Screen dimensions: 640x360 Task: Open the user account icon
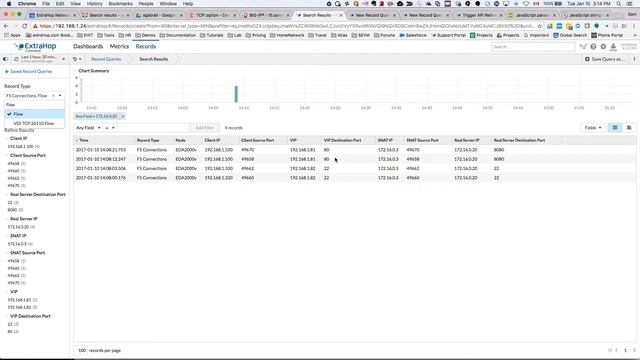[x=613, y=47]
